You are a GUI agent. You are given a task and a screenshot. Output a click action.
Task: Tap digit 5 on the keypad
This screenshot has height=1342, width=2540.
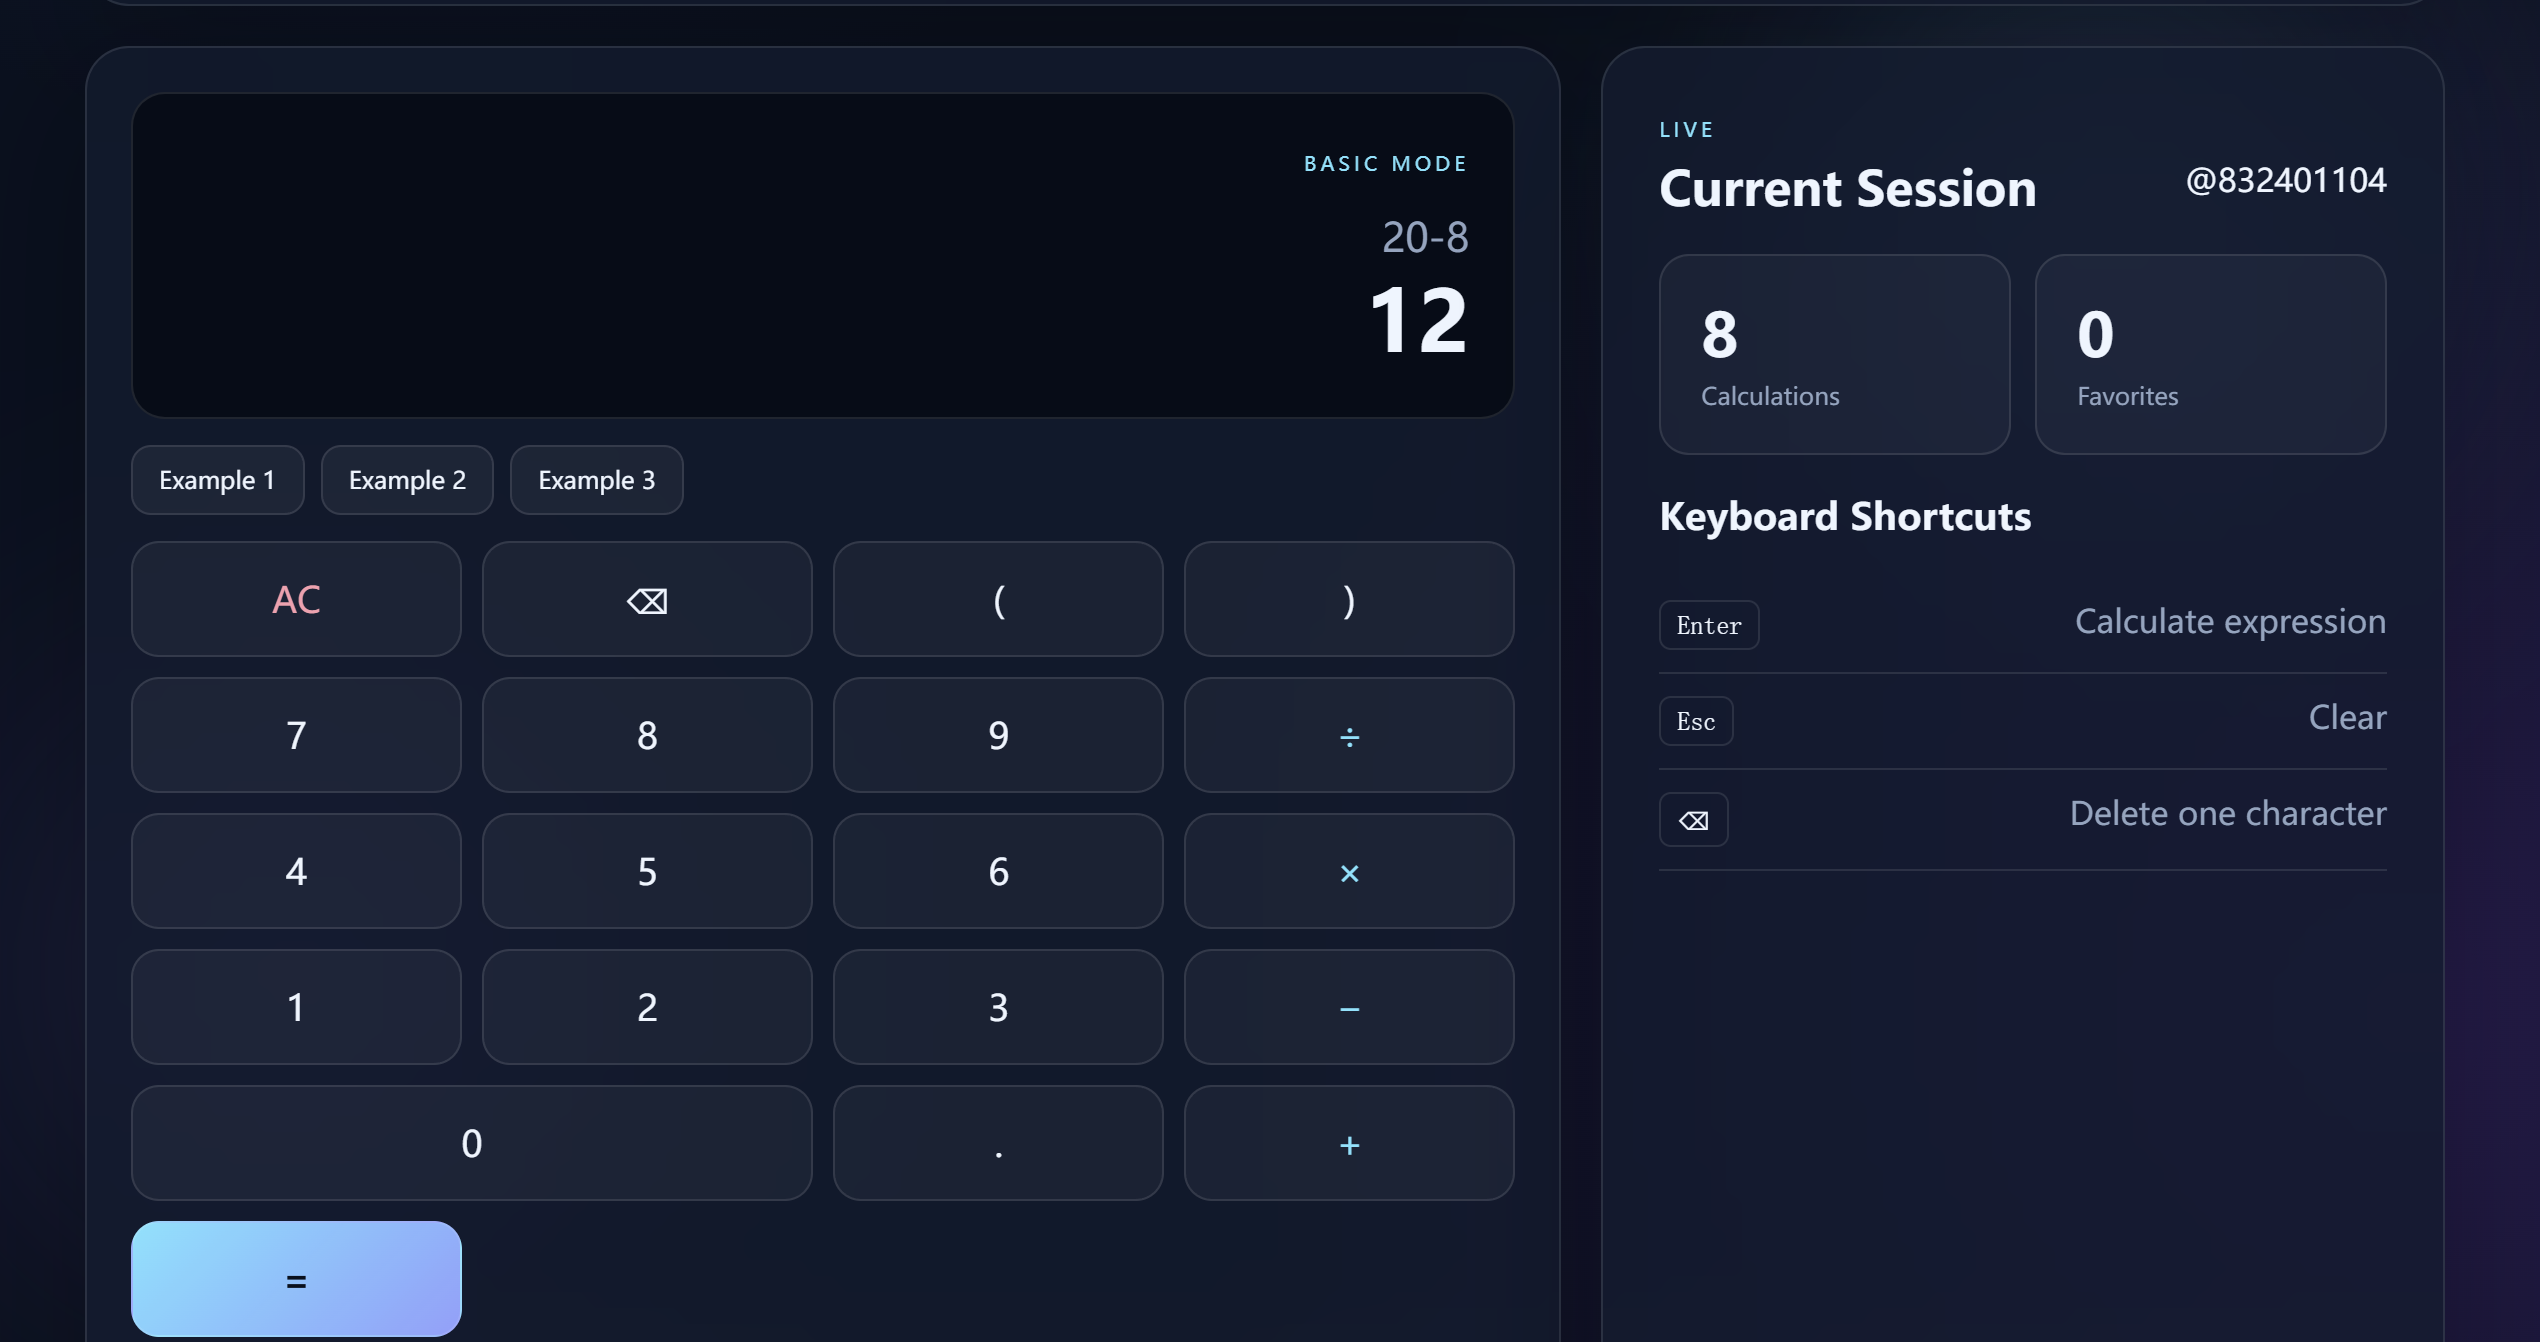(647, 871)
